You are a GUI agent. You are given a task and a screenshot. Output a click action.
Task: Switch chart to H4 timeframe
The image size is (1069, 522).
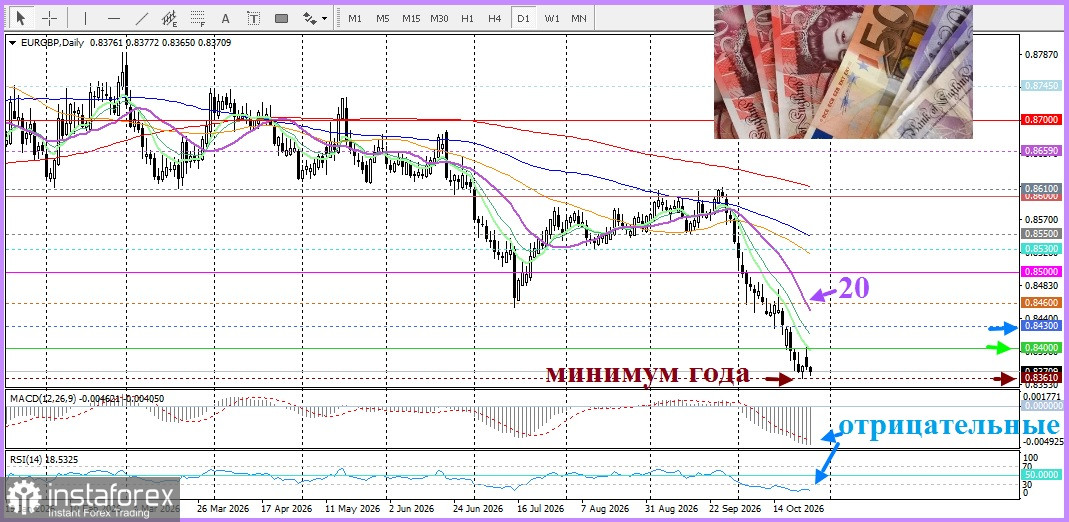tap(495, 18)
